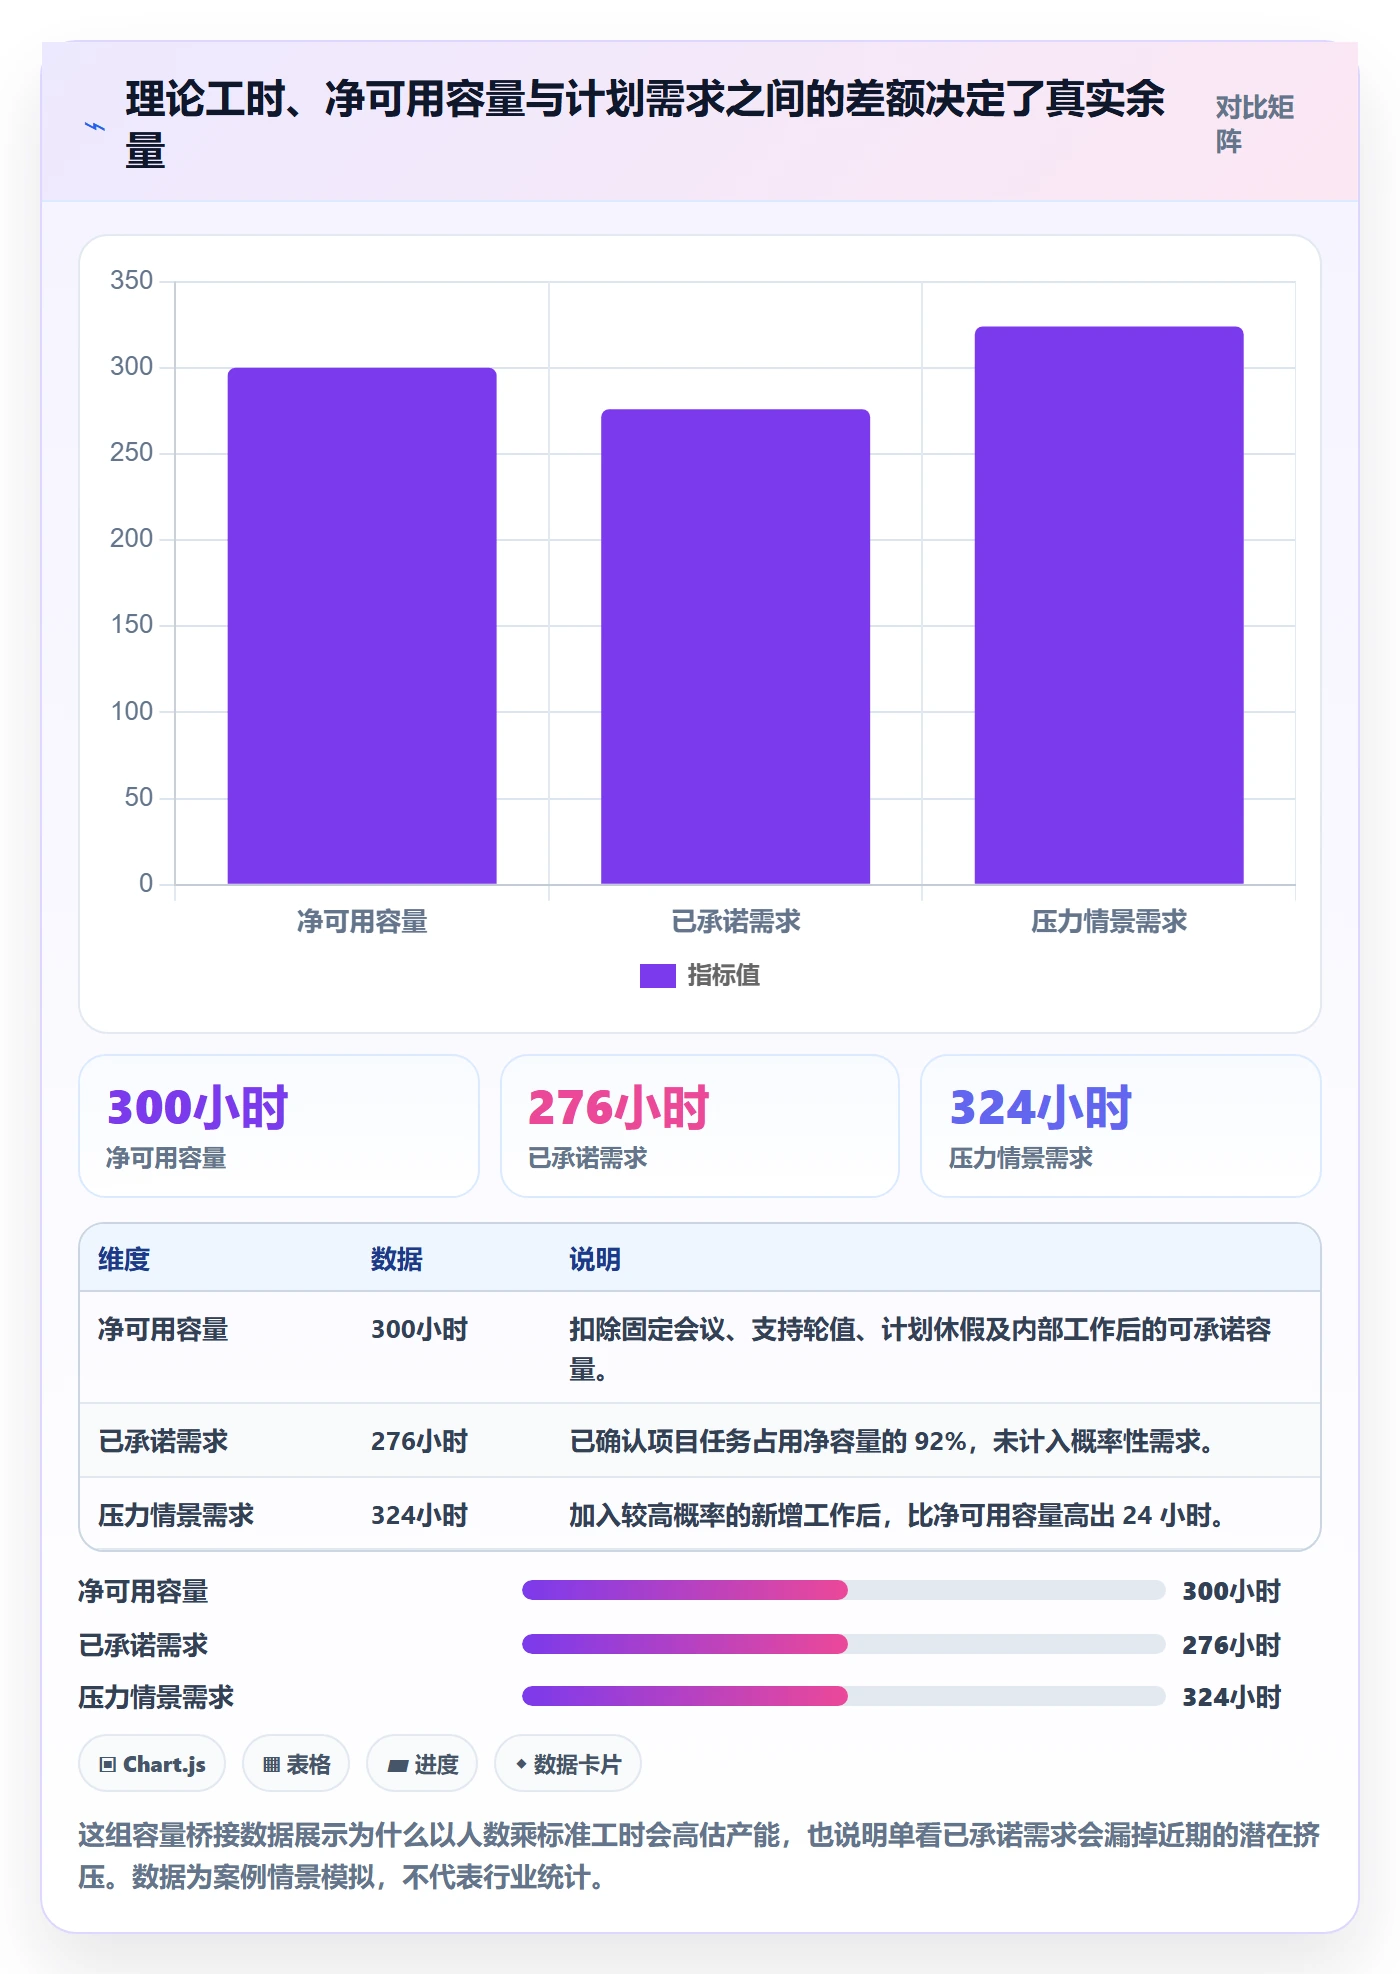Click the 表格 tag

click(x=296, y=1764)
